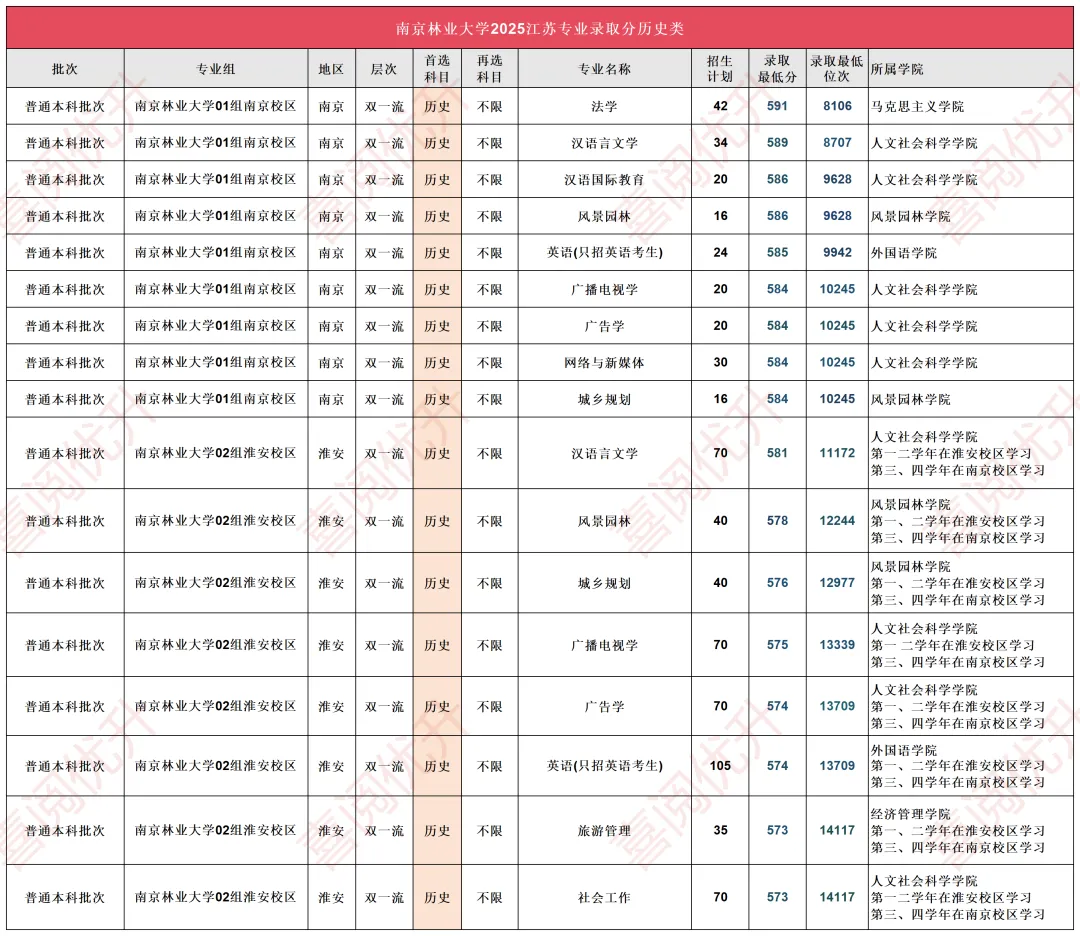The image size is (1080, 936).
Task: Click the 层次 column header
Action: click(x=384, y=69)
